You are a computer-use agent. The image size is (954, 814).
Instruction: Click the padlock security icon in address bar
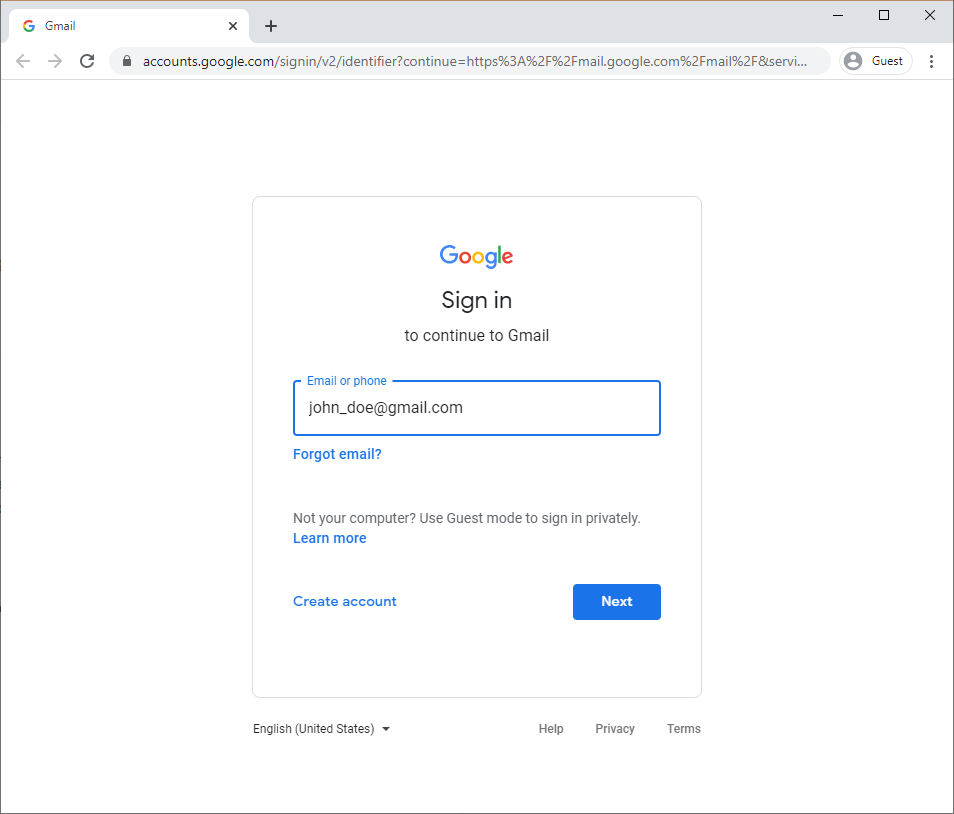[126, 60]
